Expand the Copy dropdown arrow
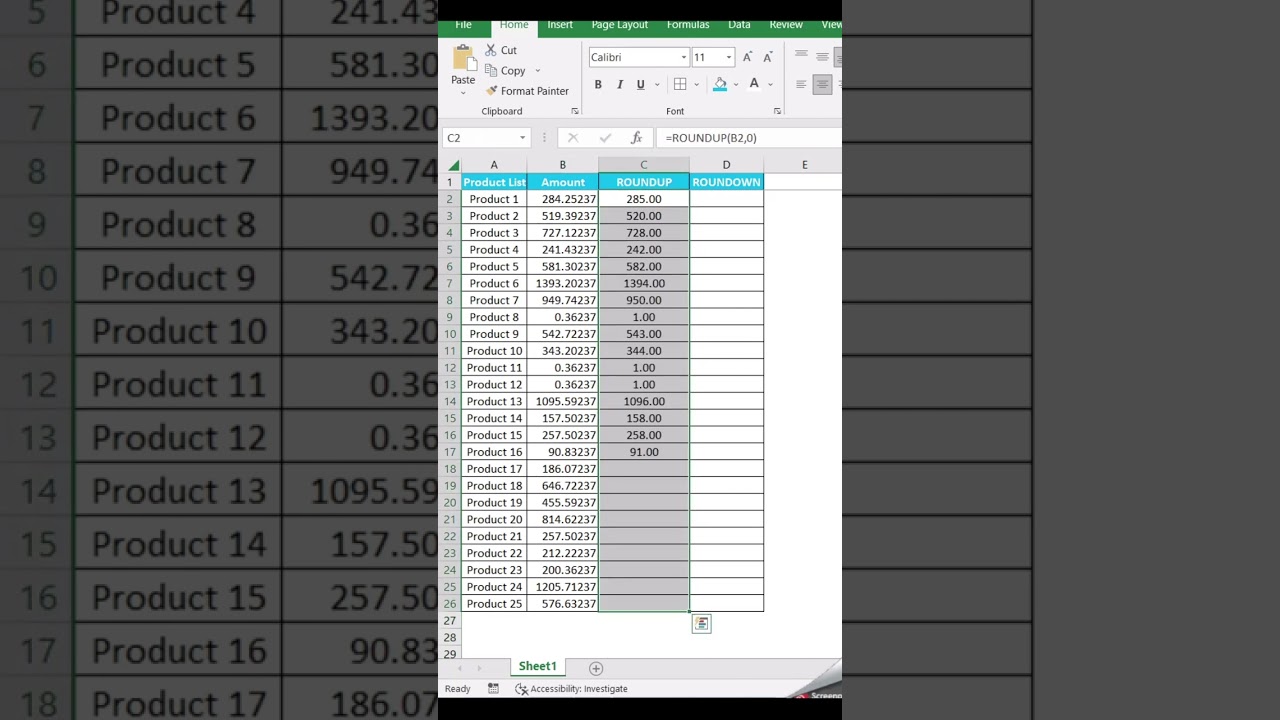This screenshot has height=720, width=1280. [537, 71]
